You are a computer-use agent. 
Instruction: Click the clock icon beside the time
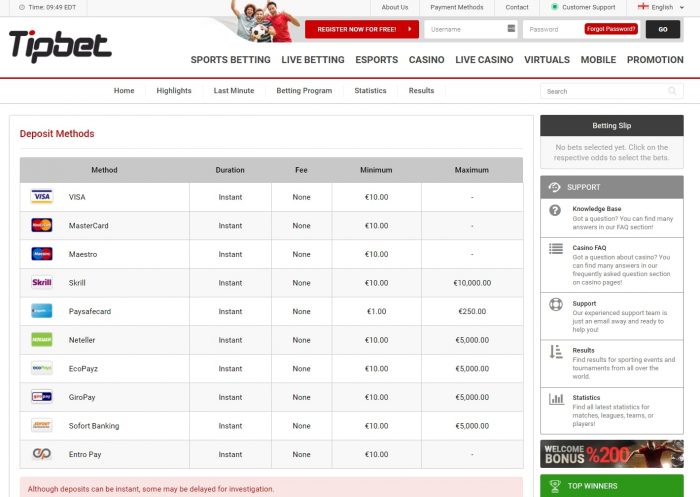tap(21, 7)
